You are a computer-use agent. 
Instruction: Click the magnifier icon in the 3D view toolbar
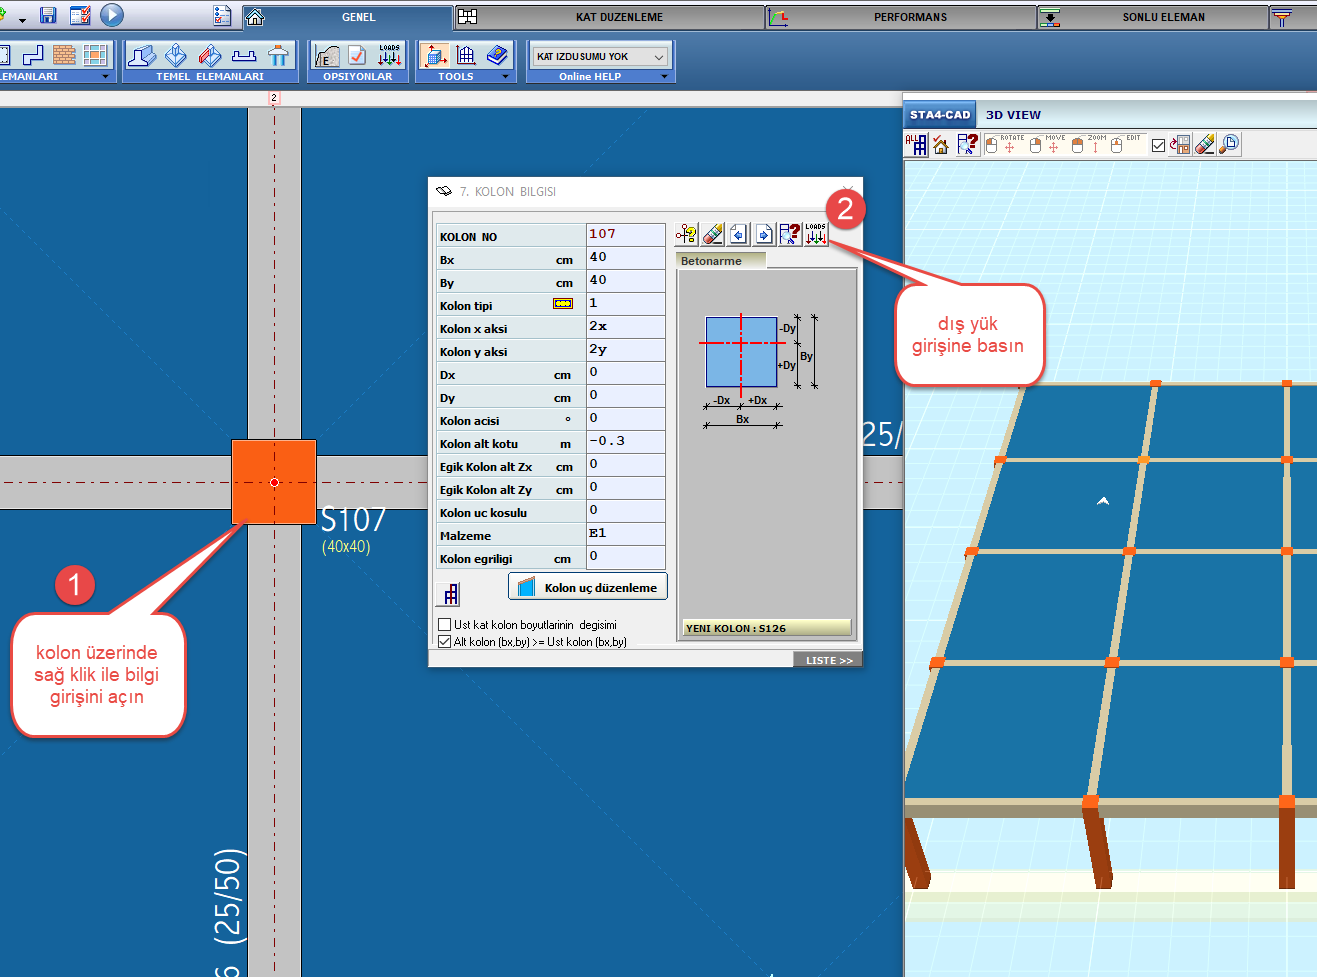[1229, 145]
